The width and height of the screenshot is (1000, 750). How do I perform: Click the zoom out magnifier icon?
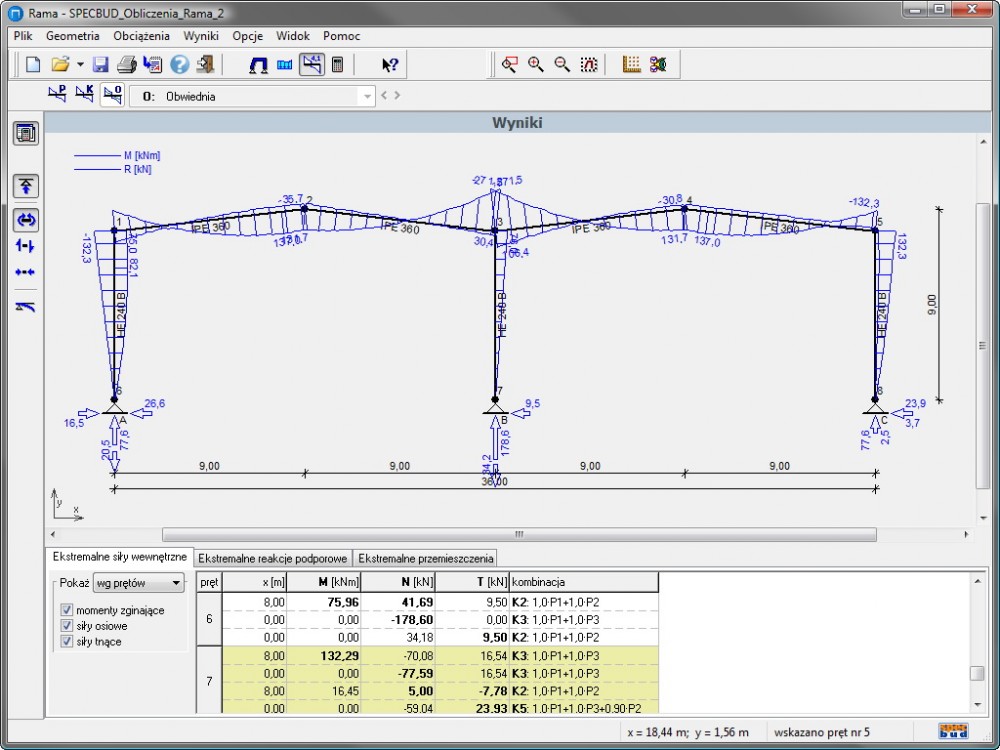(x=562, y=65)
